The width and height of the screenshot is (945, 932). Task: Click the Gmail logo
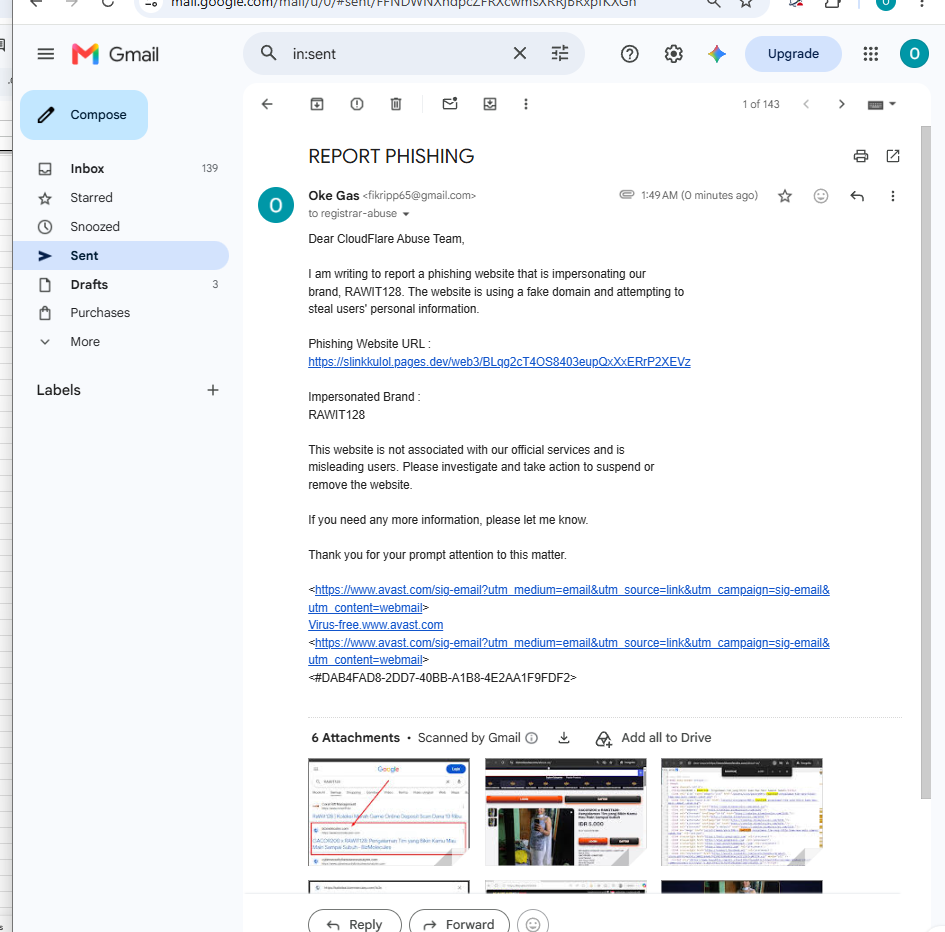click(115, 54)
